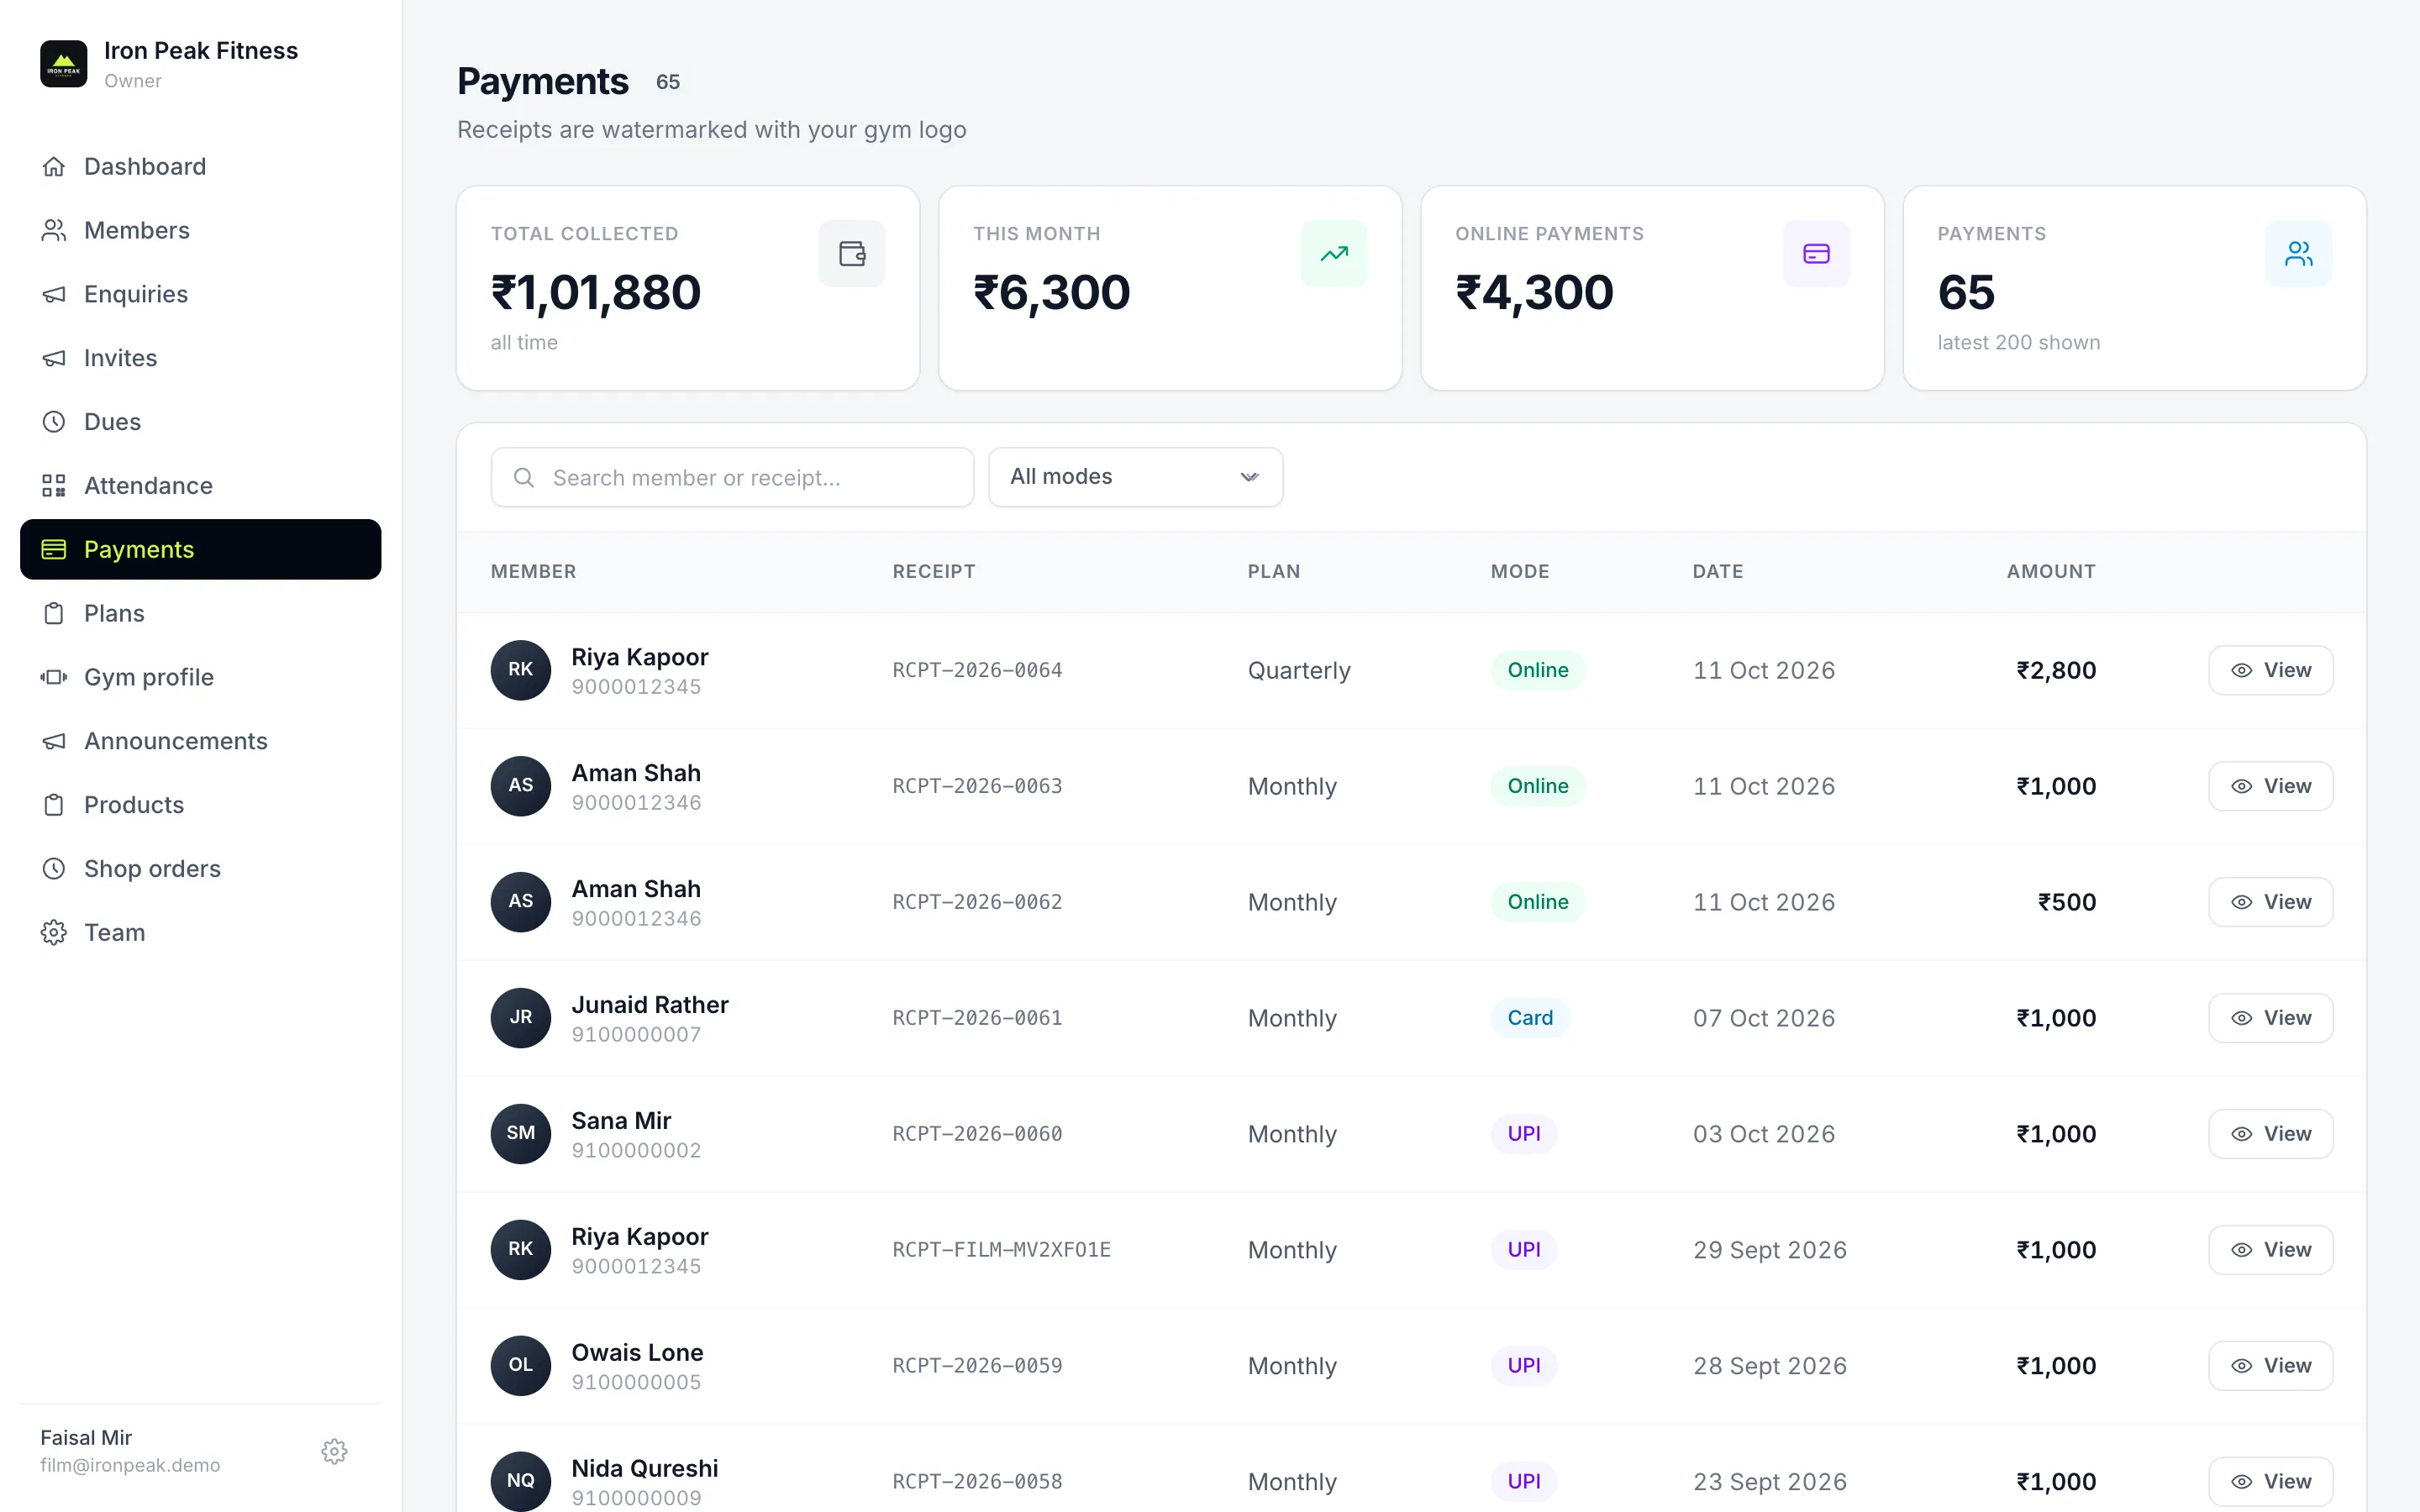This screenshot has height=1512, width=2420.
Task: View receipt RCPT-2026-0063
Action: tap(2270, 786)
